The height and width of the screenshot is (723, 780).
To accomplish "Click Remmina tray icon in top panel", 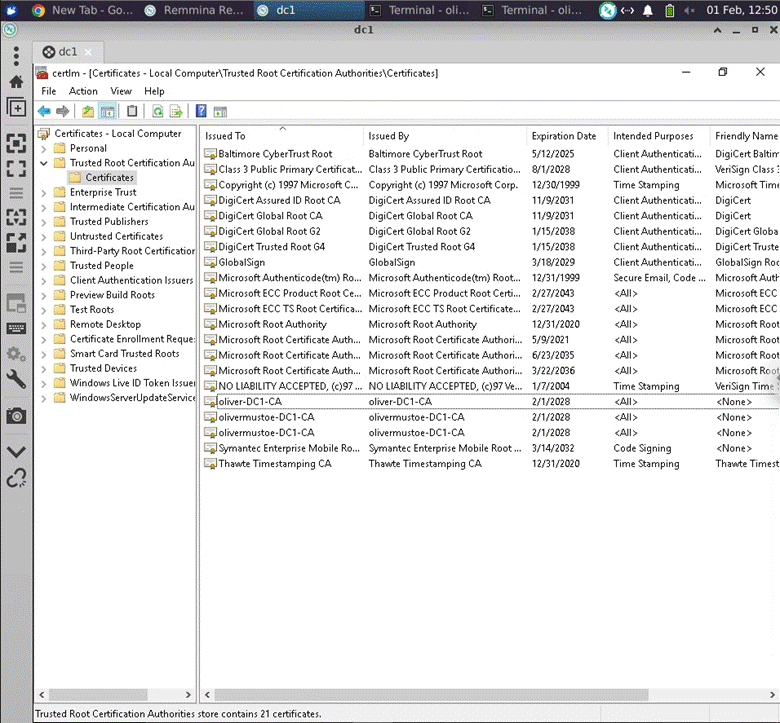I will point(607,10).
